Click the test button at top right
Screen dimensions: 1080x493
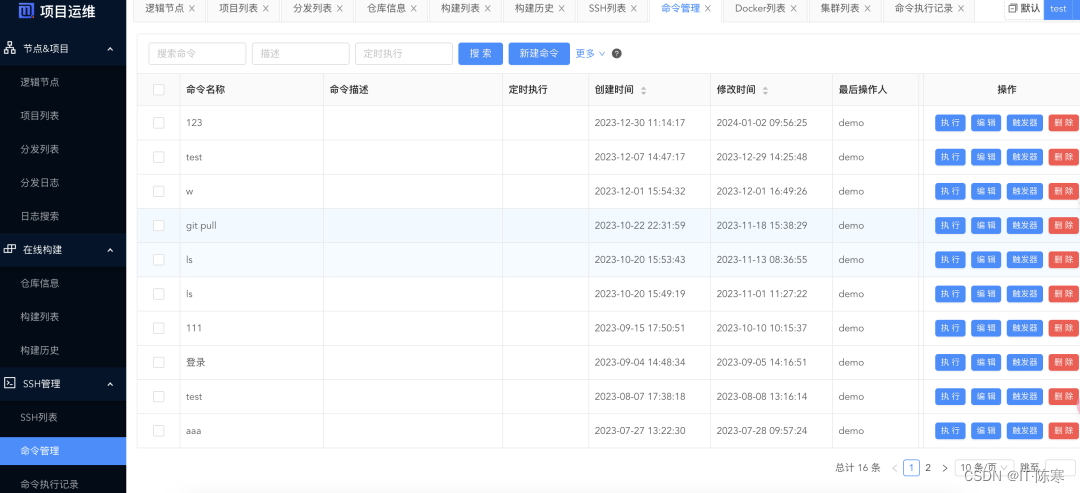[x=1059, y=8]
